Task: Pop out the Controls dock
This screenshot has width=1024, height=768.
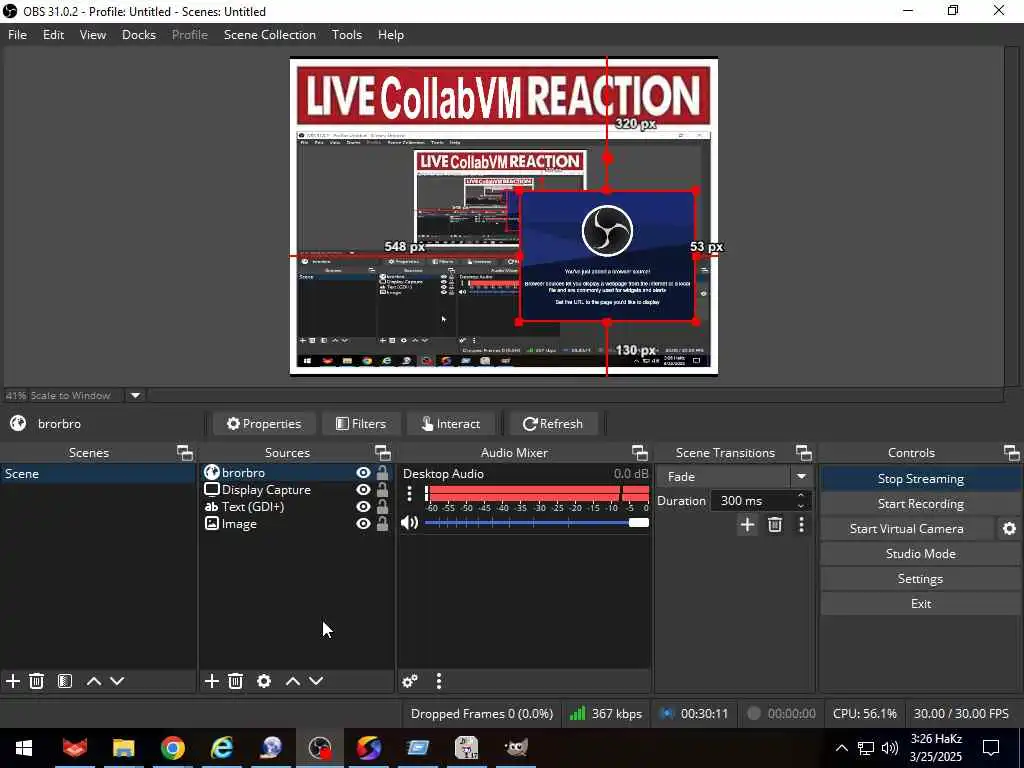Action: coord(1012,453)
